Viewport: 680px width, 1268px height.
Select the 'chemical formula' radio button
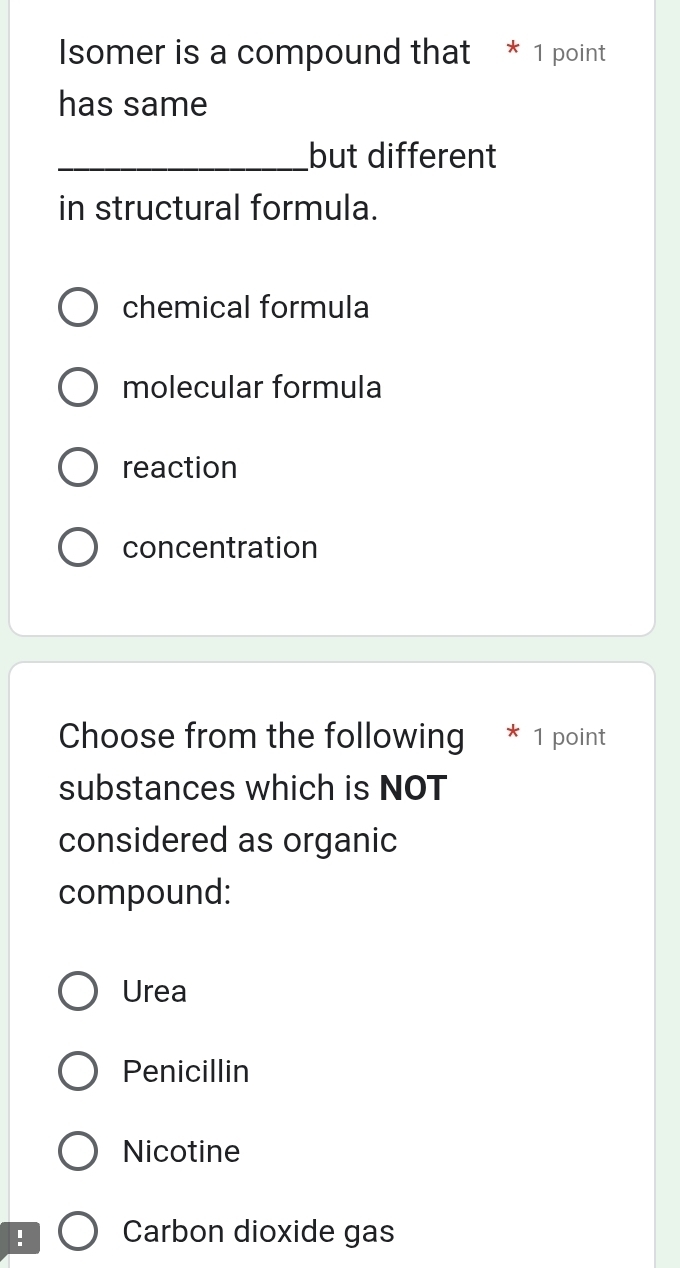click(78, 308)
